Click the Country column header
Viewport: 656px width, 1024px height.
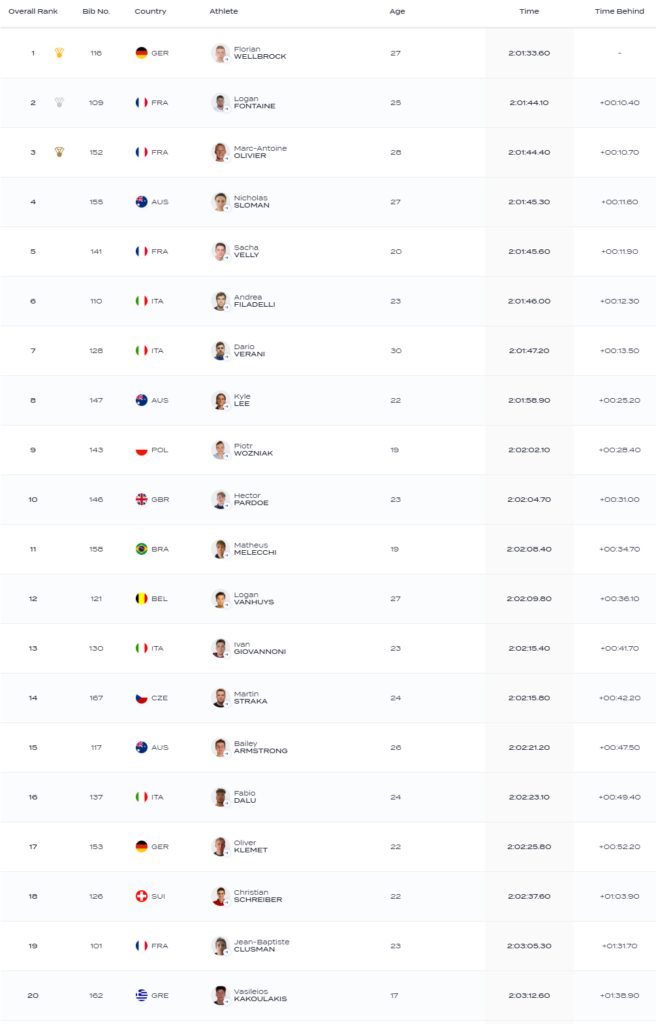(150, 11)
